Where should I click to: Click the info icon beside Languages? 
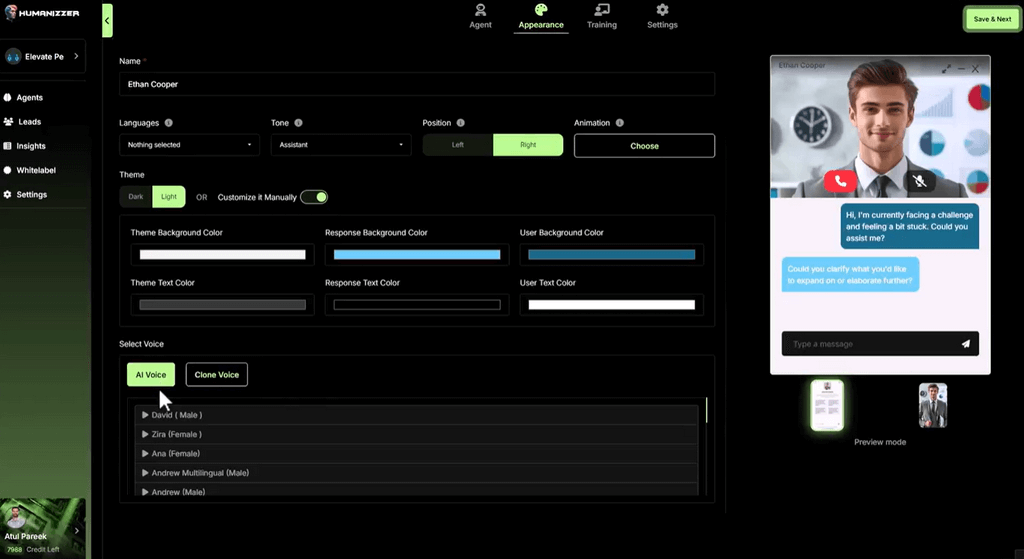(168, 123)
